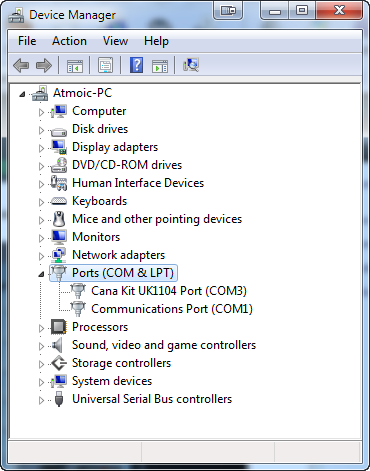Click the blue Help question mark icon
This screenshot has width=370, height=471.
click(x=136, y=65)
